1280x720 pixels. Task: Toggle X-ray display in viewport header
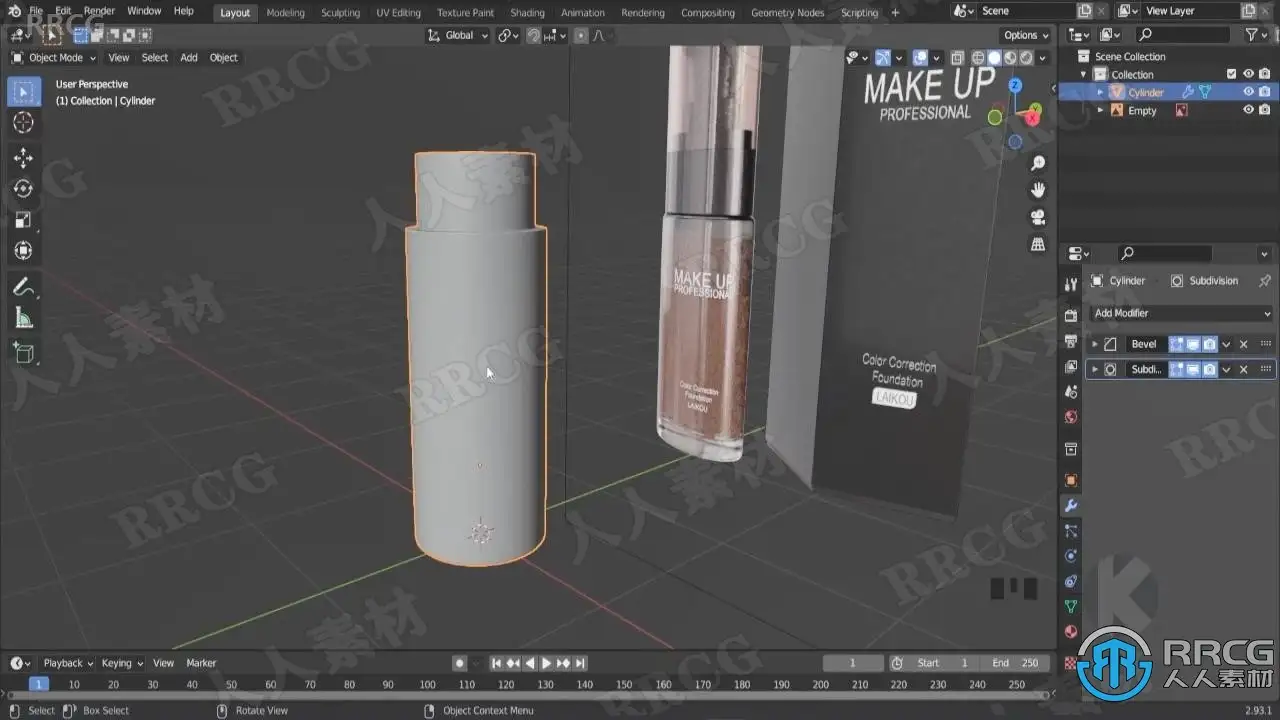(957, 58)
